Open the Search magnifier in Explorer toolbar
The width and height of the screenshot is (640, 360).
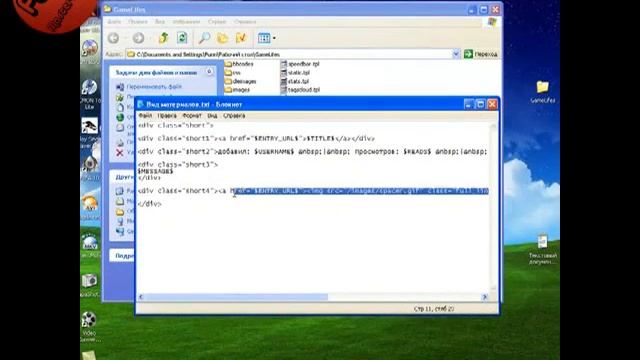click(204, 38)
